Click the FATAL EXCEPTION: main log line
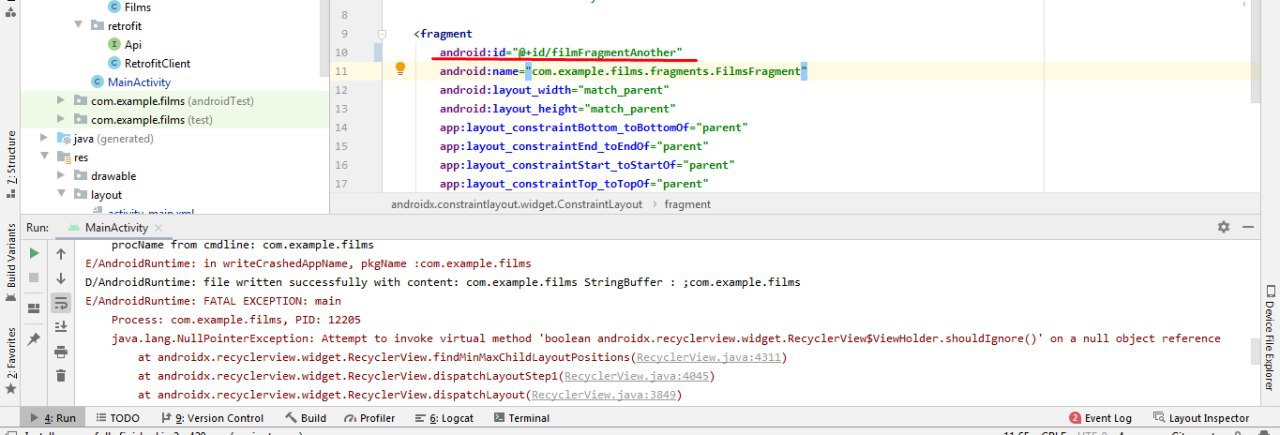The image size is (1280, 435). click(x=213, y=301)
